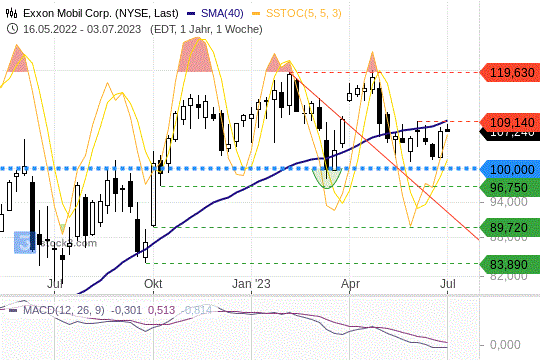Select the green 89,720 support tag

click(x=509, y=227)
